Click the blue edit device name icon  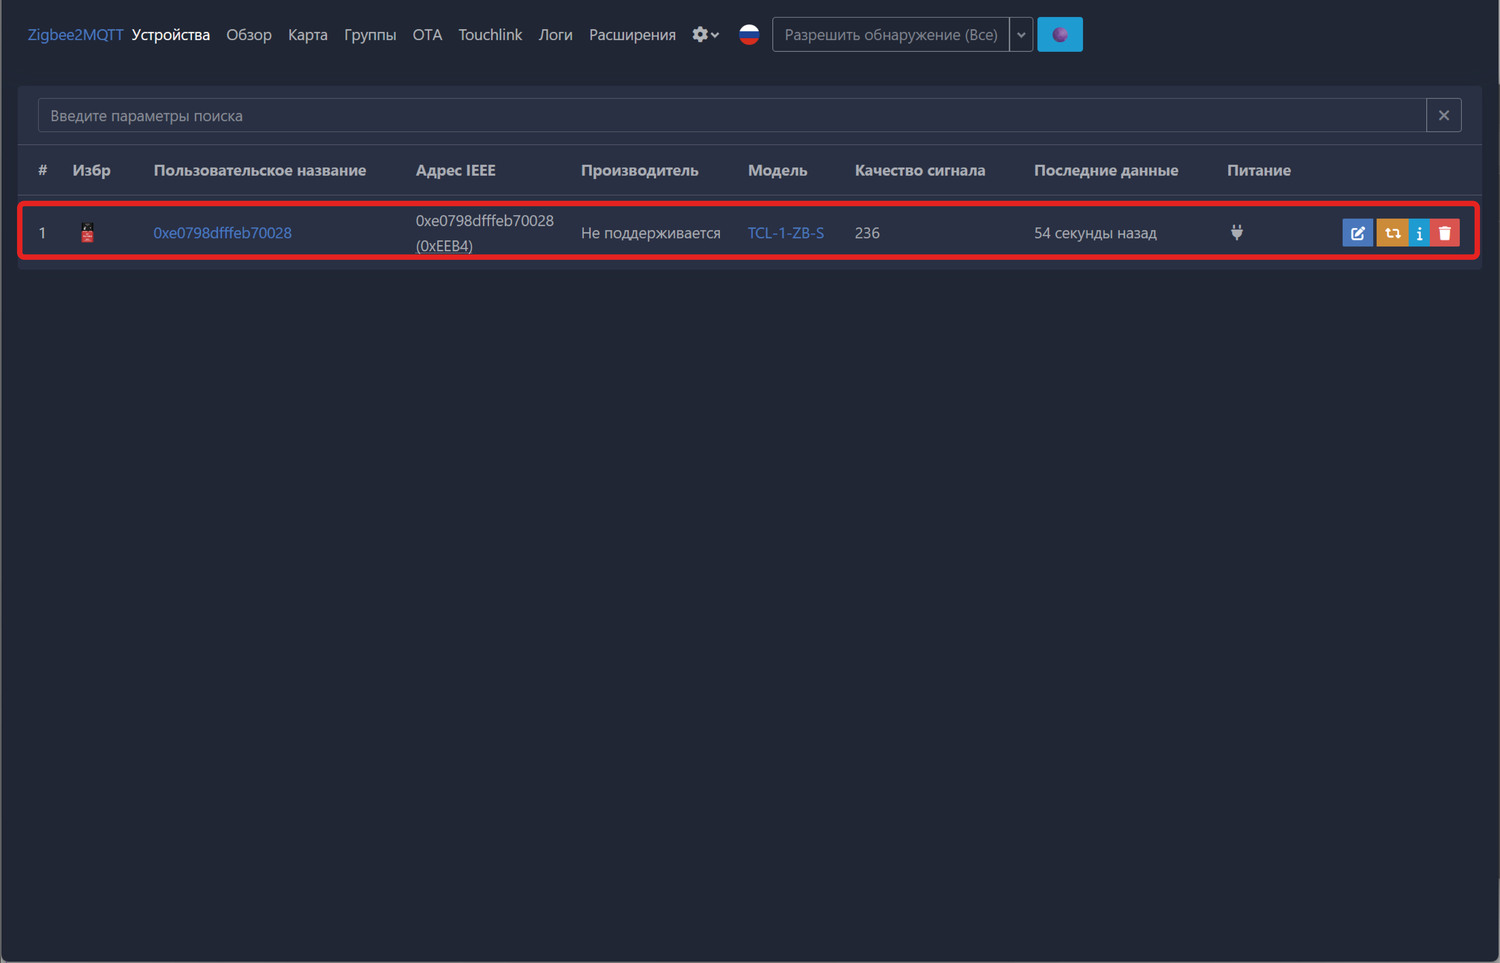(x=1357, y=233)
